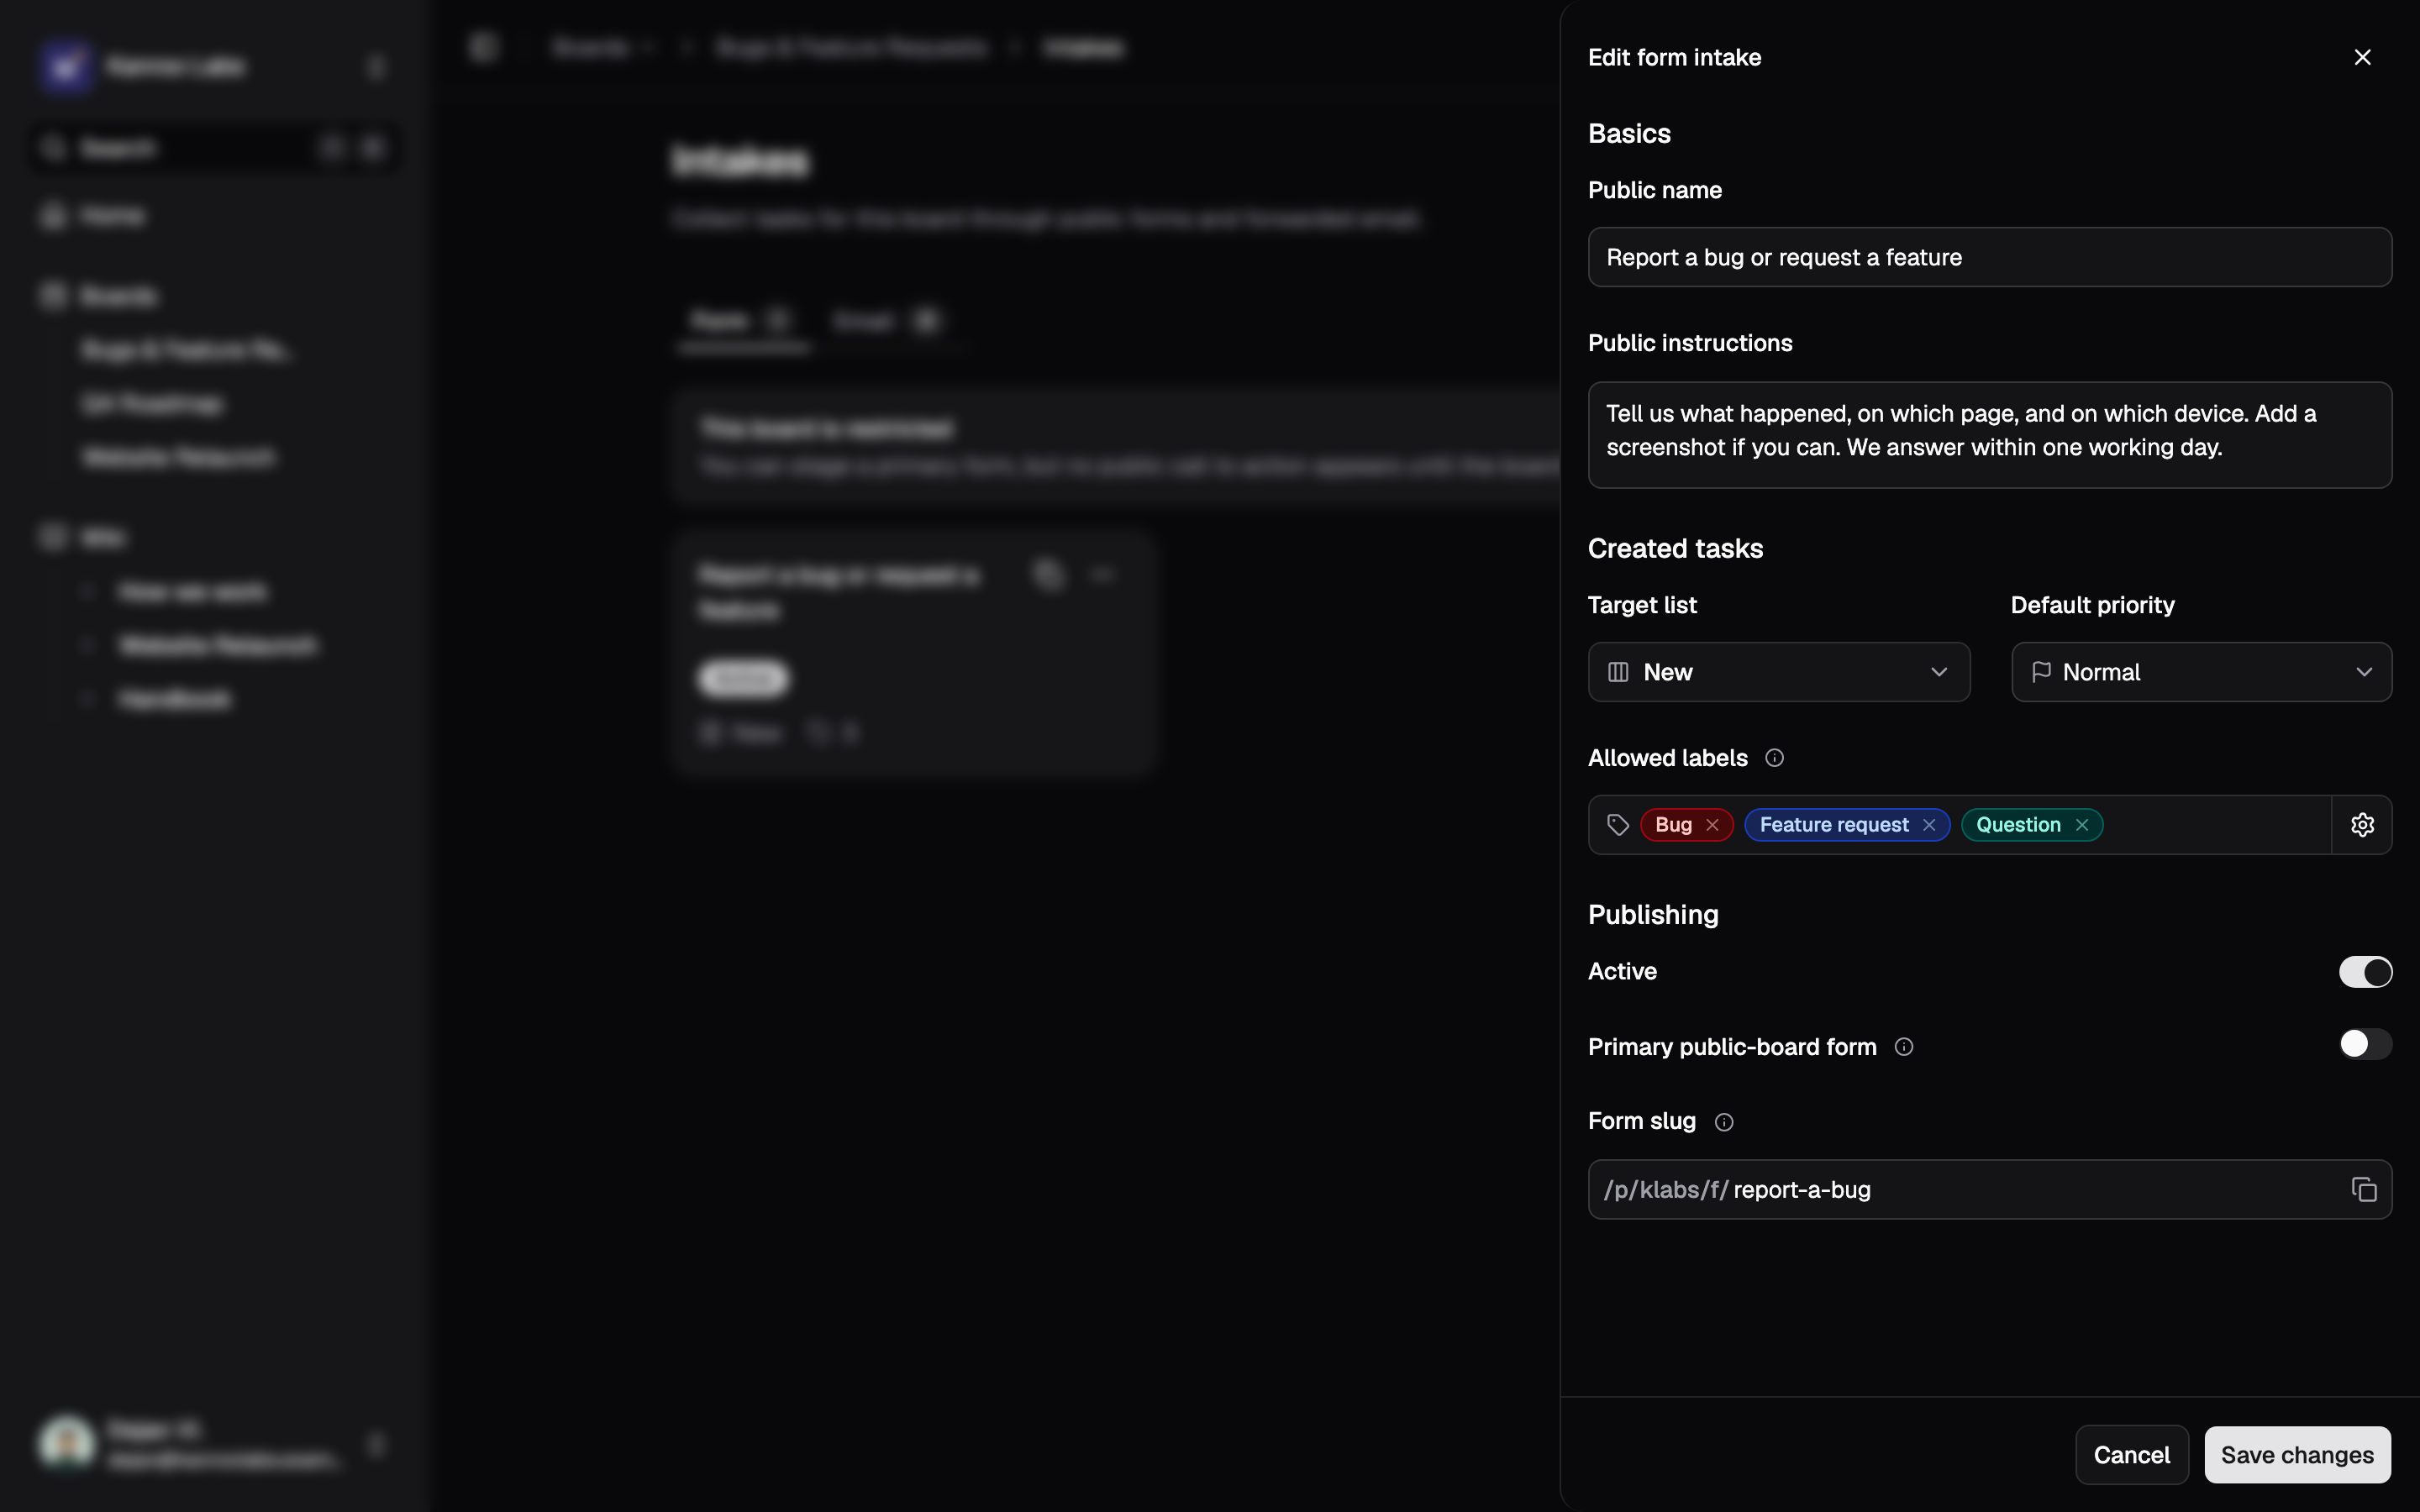Show info for Form slug

(x=1724, y=1122)
